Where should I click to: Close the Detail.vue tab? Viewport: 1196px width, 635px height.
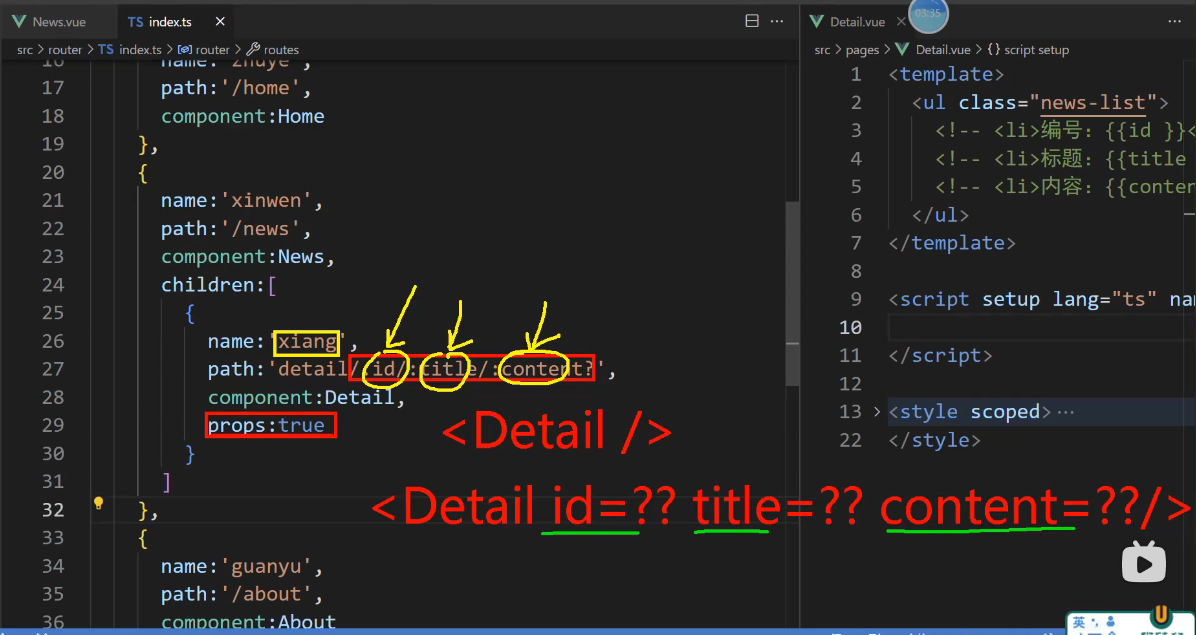coord(901,21)
